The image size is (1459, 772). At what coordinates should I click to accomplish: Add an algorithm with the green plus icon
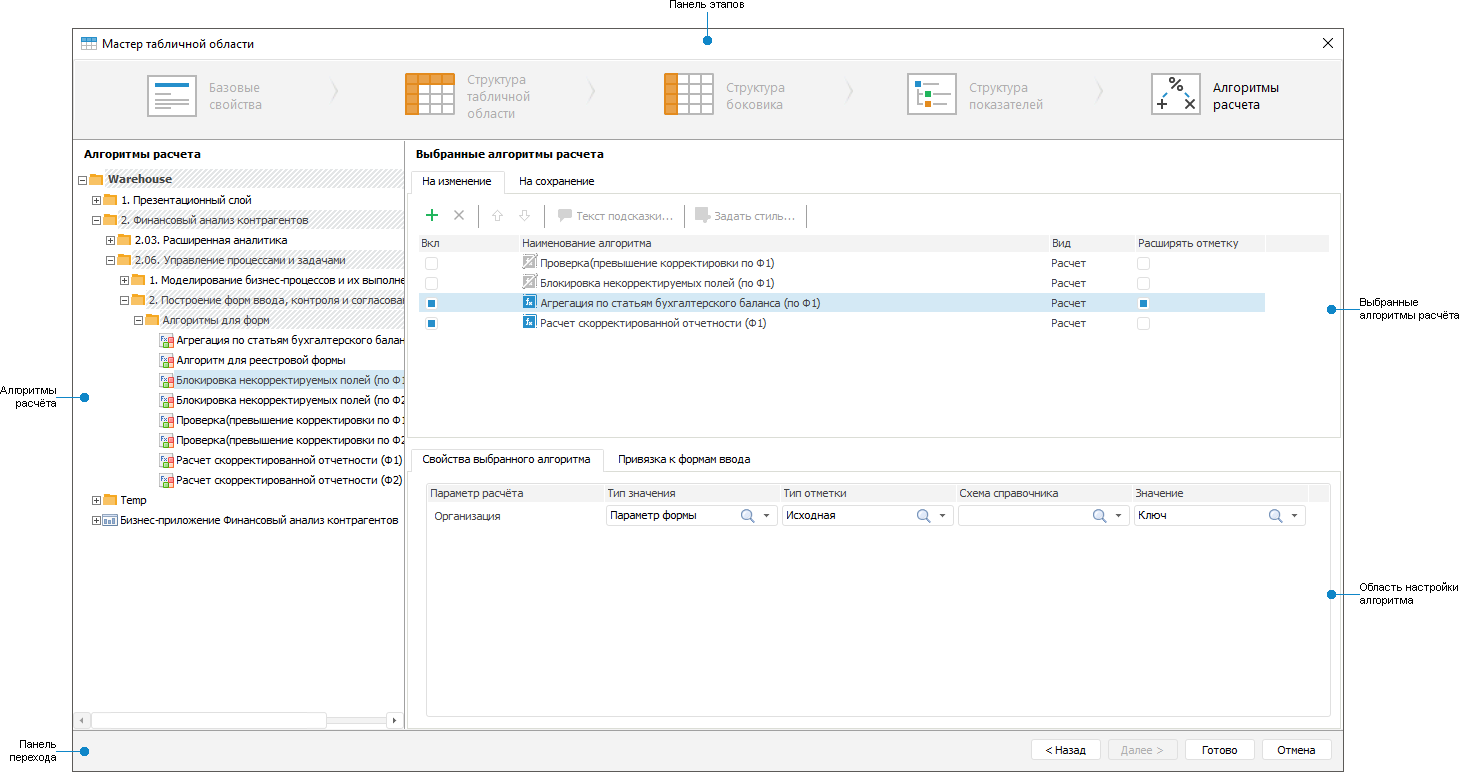tap(432, 215)
